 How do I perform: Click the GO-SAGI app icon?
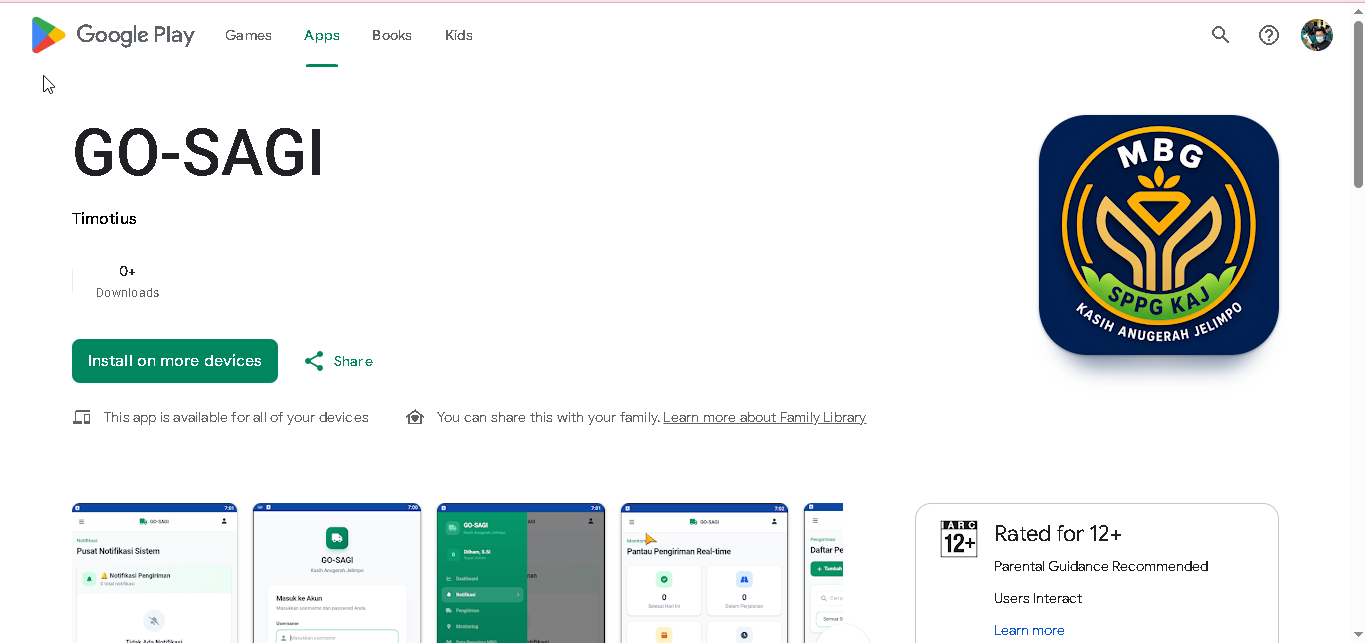click(x=1158, y=235)
